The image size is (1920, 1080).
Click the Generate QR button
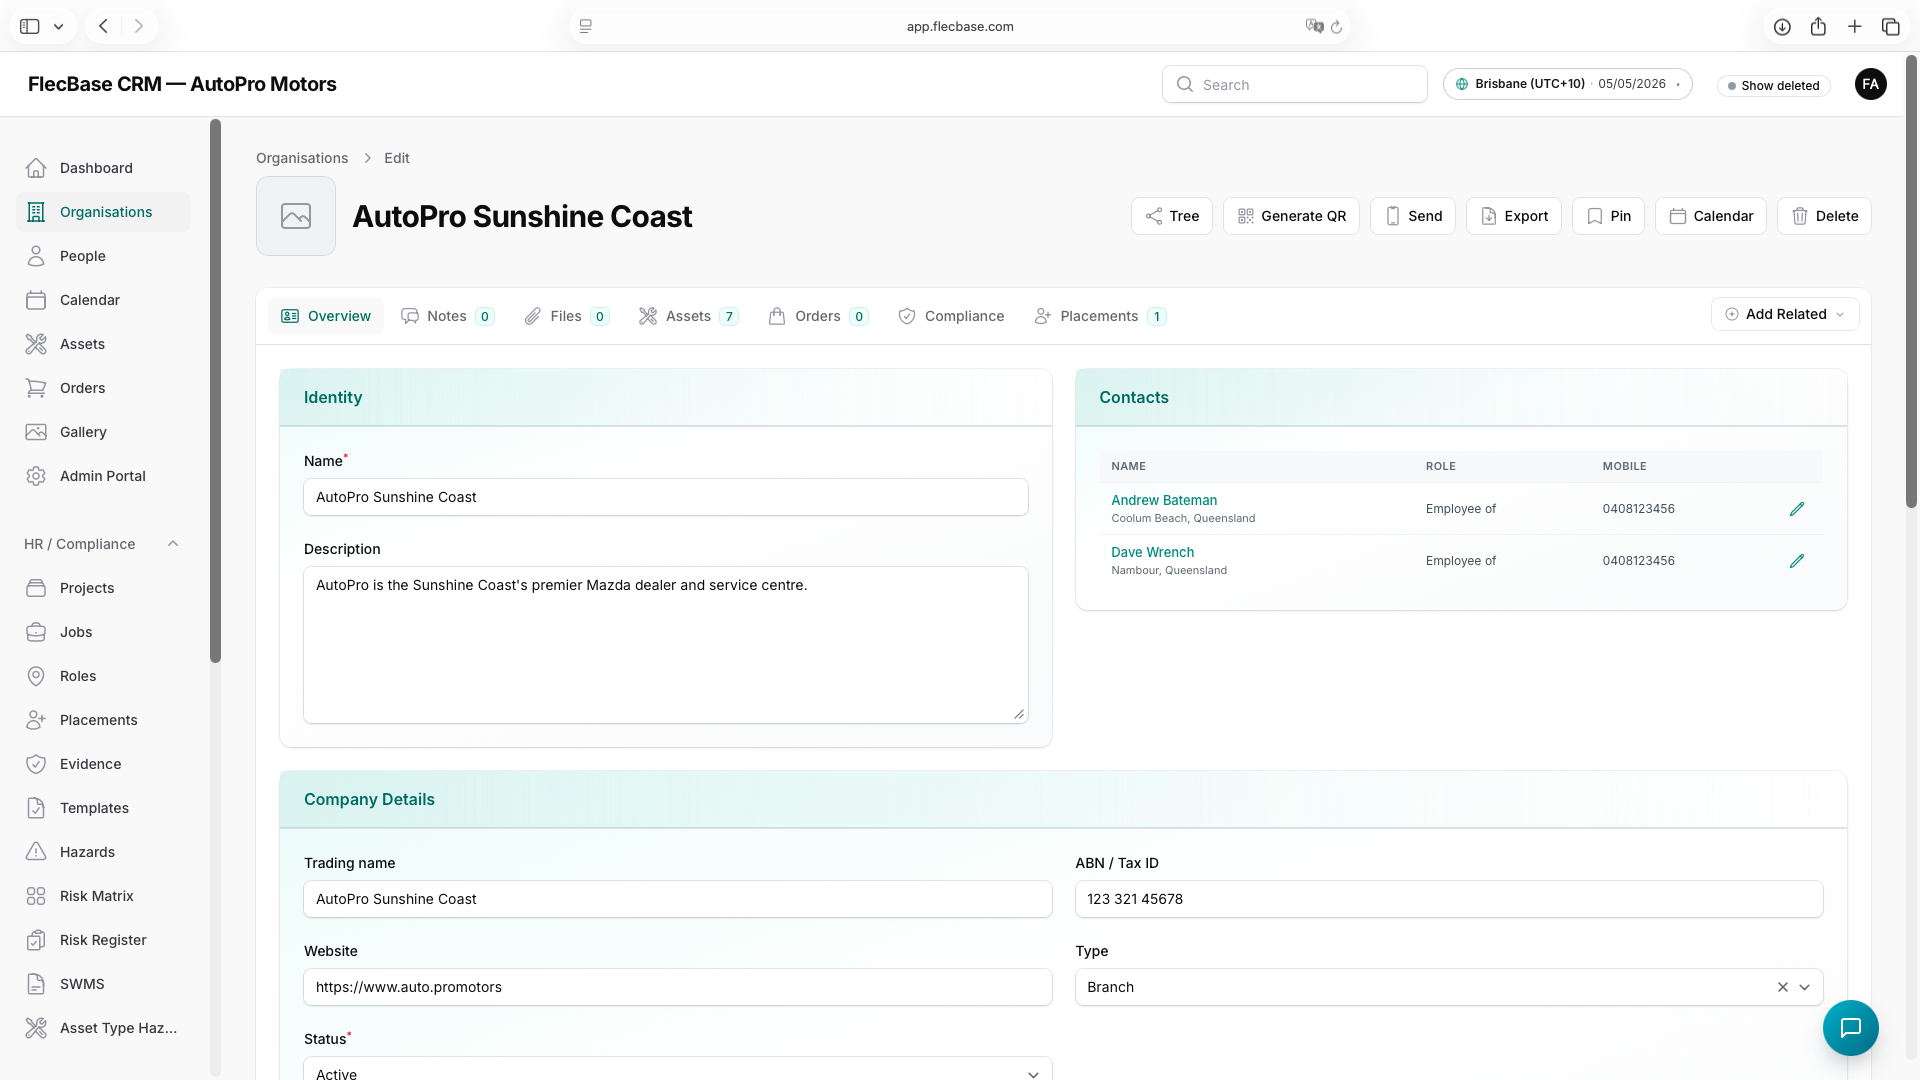point(1291,216)
